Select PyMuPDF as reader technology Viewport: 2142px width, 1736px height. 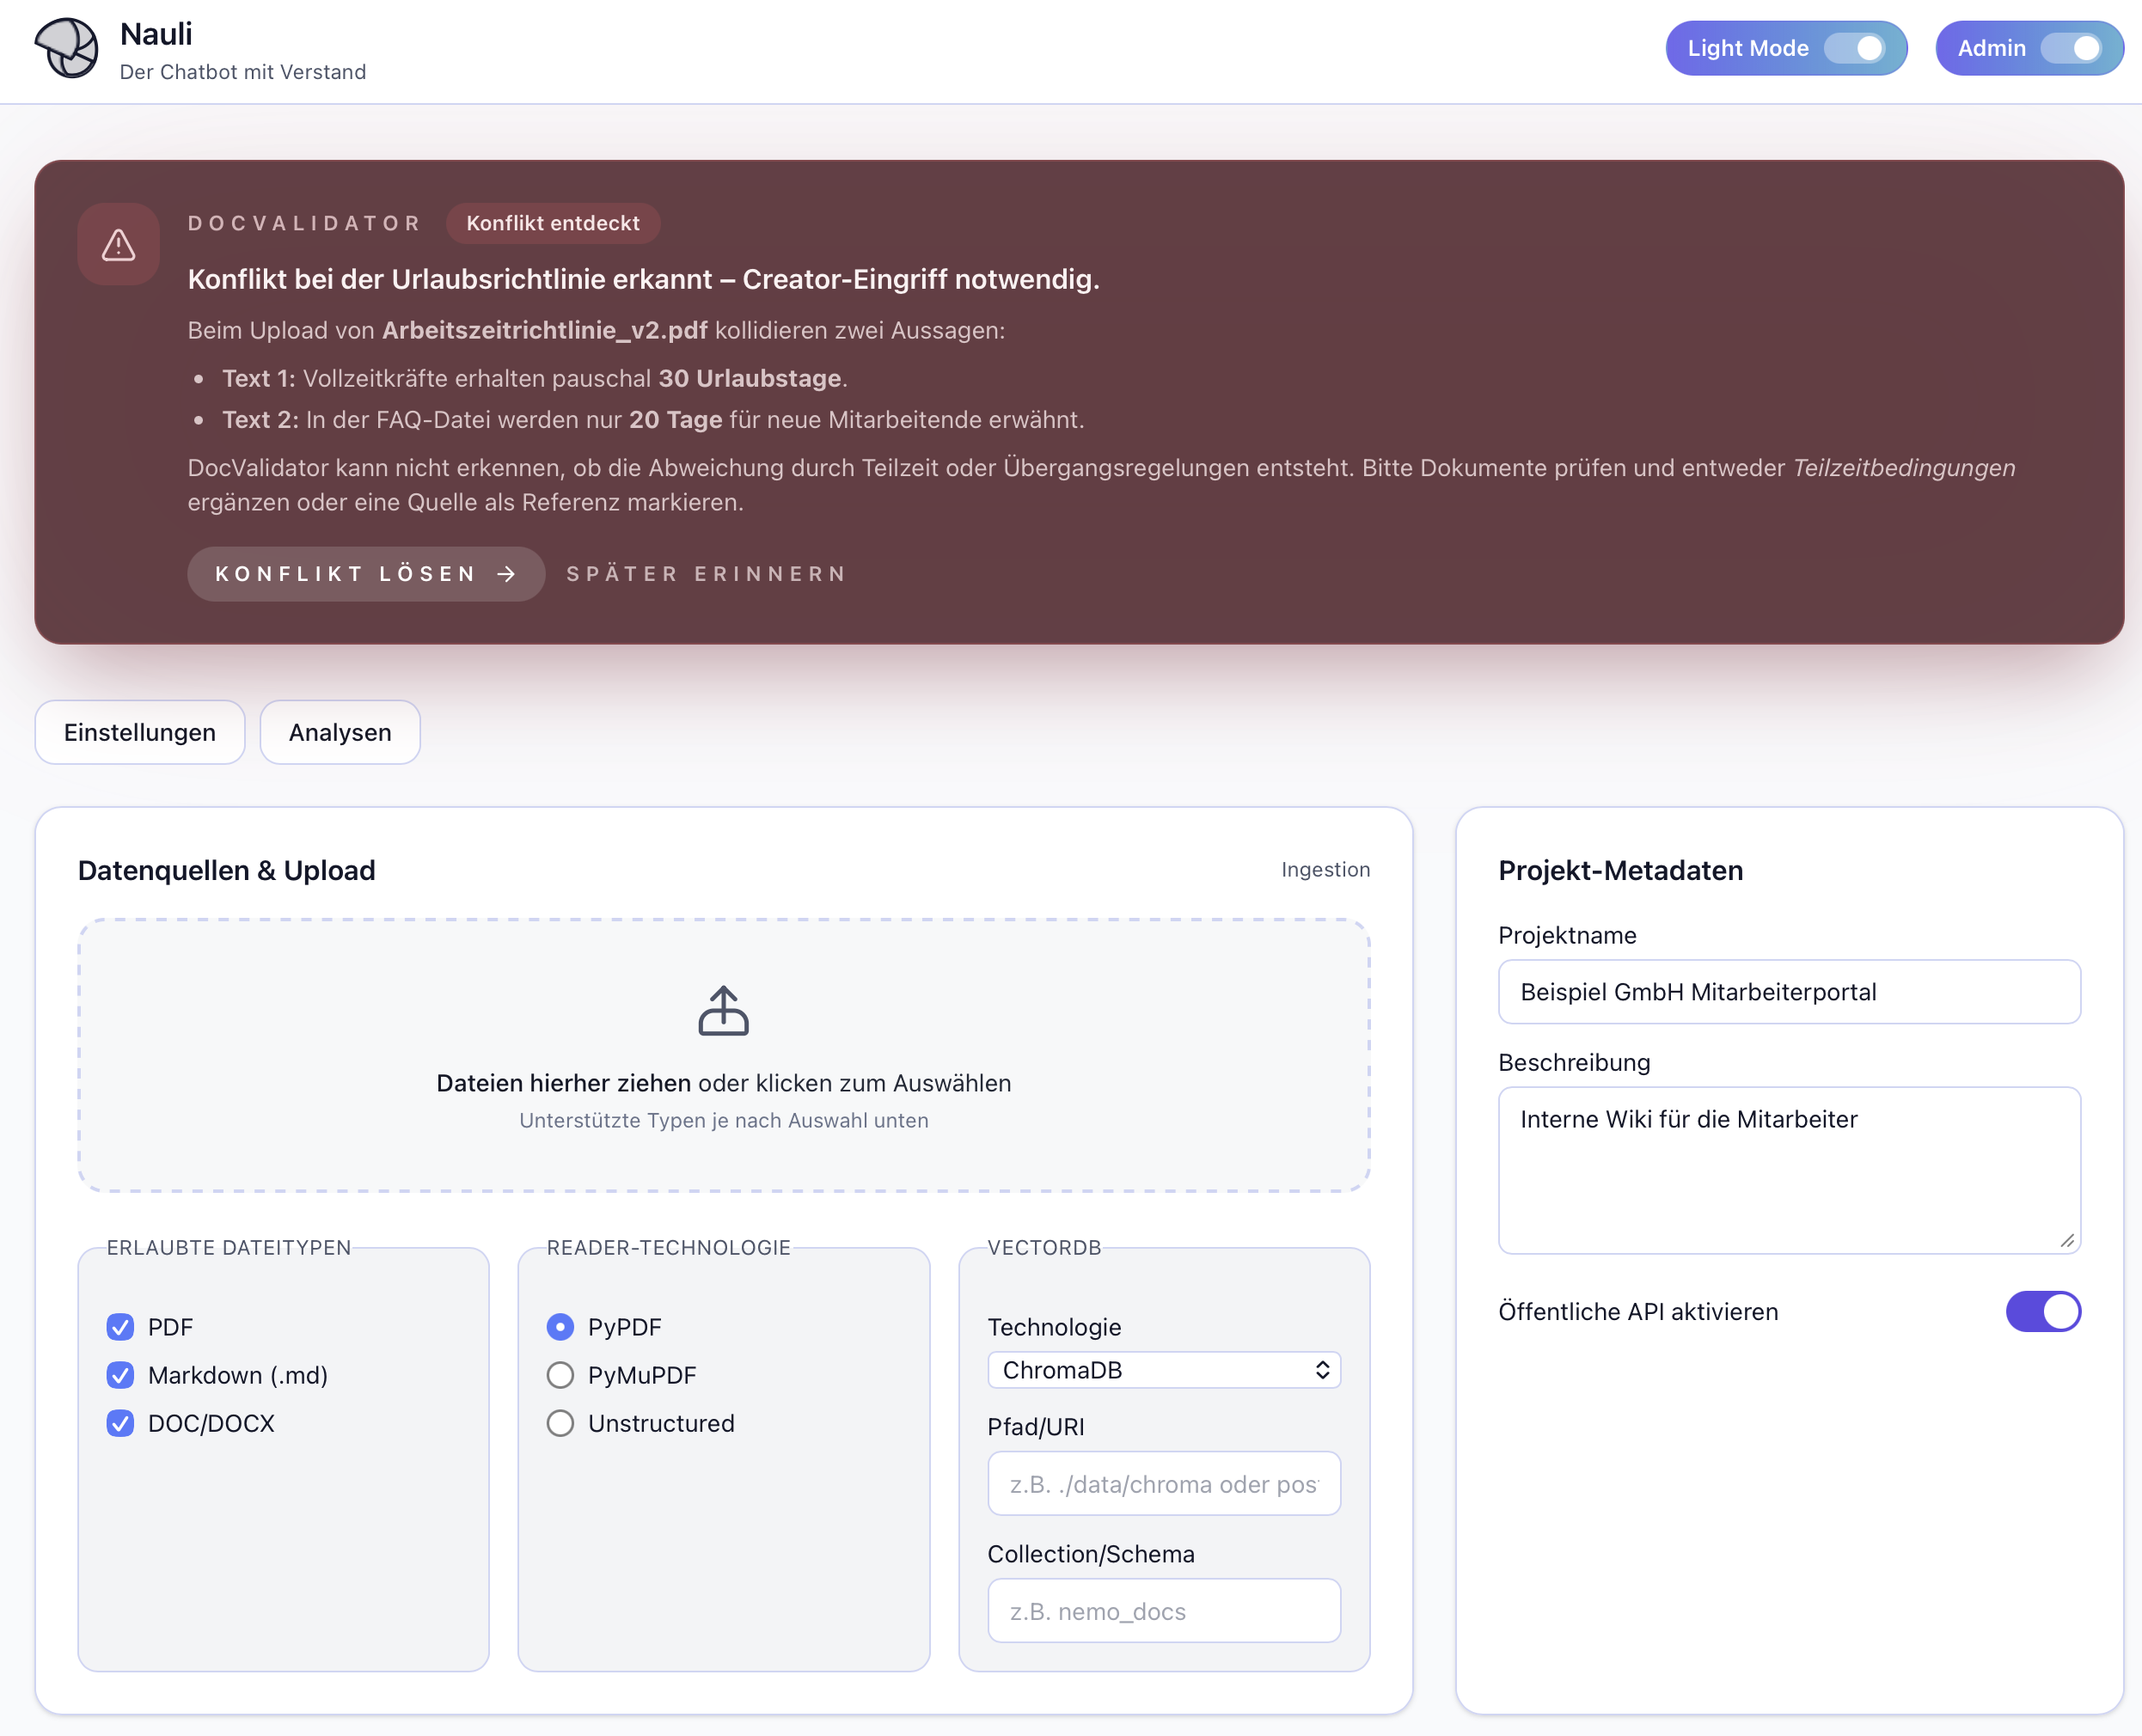560,1375
